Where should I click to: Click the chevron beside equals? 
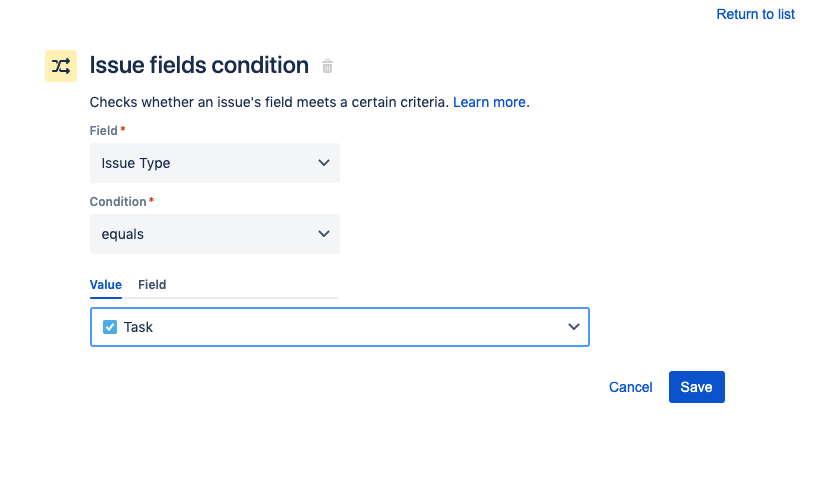click(323, 234)
